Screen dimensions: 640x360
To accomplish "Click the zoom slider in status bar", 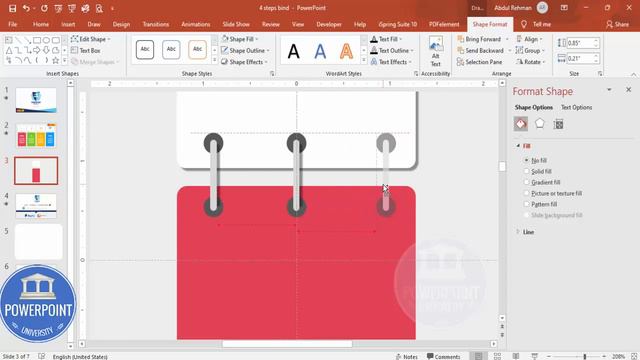I will (x=577, y=356).
